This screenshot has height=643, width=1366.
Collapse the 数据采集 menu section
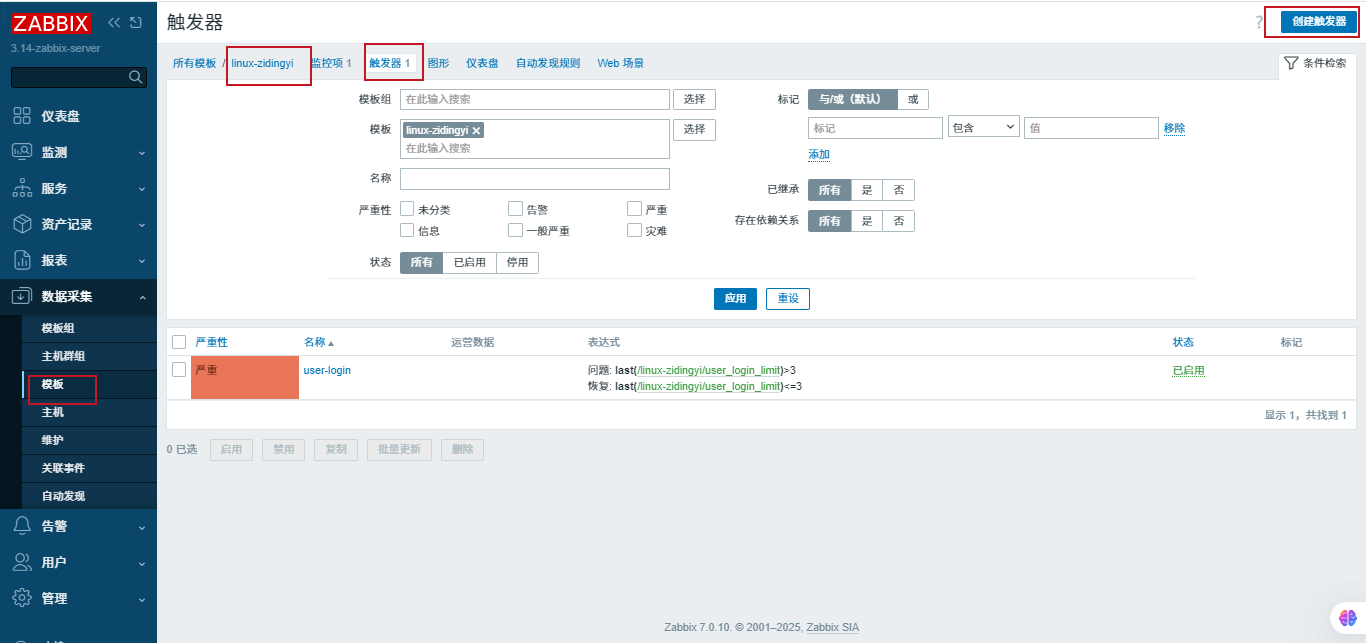pyautogui.click(x=142, y=297)
